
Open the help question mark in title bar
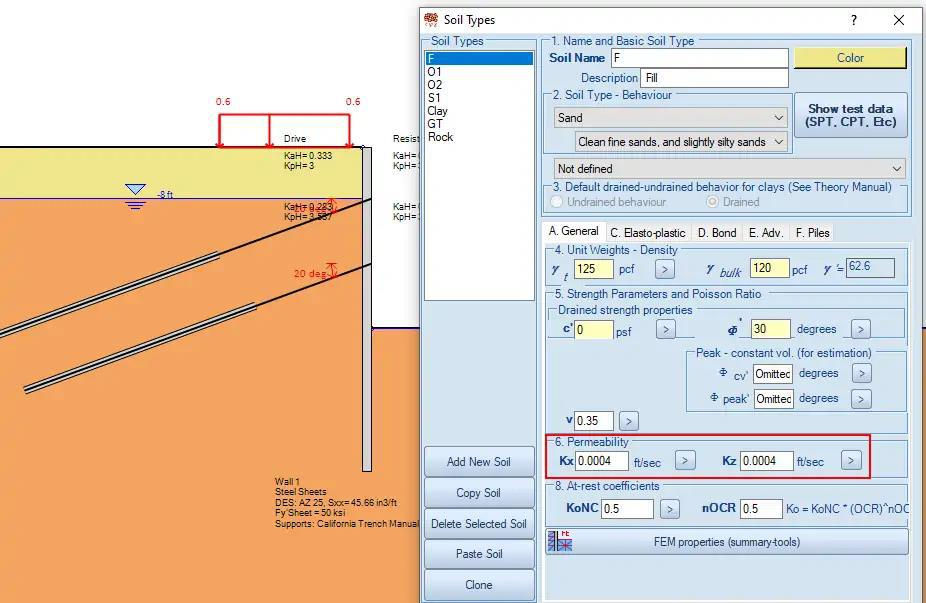[x=854, y=20]
